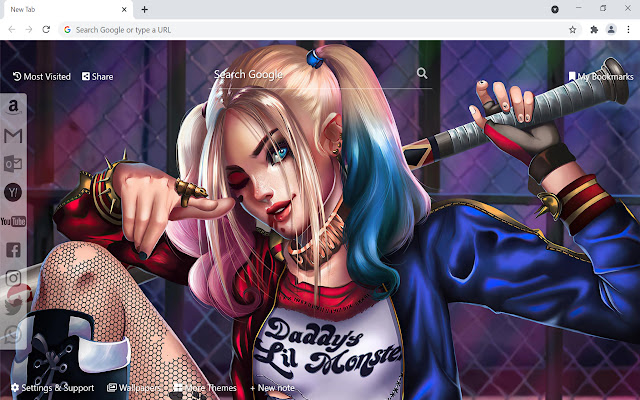Go forward to next page
640x400 pixels.
pos(29,29)
